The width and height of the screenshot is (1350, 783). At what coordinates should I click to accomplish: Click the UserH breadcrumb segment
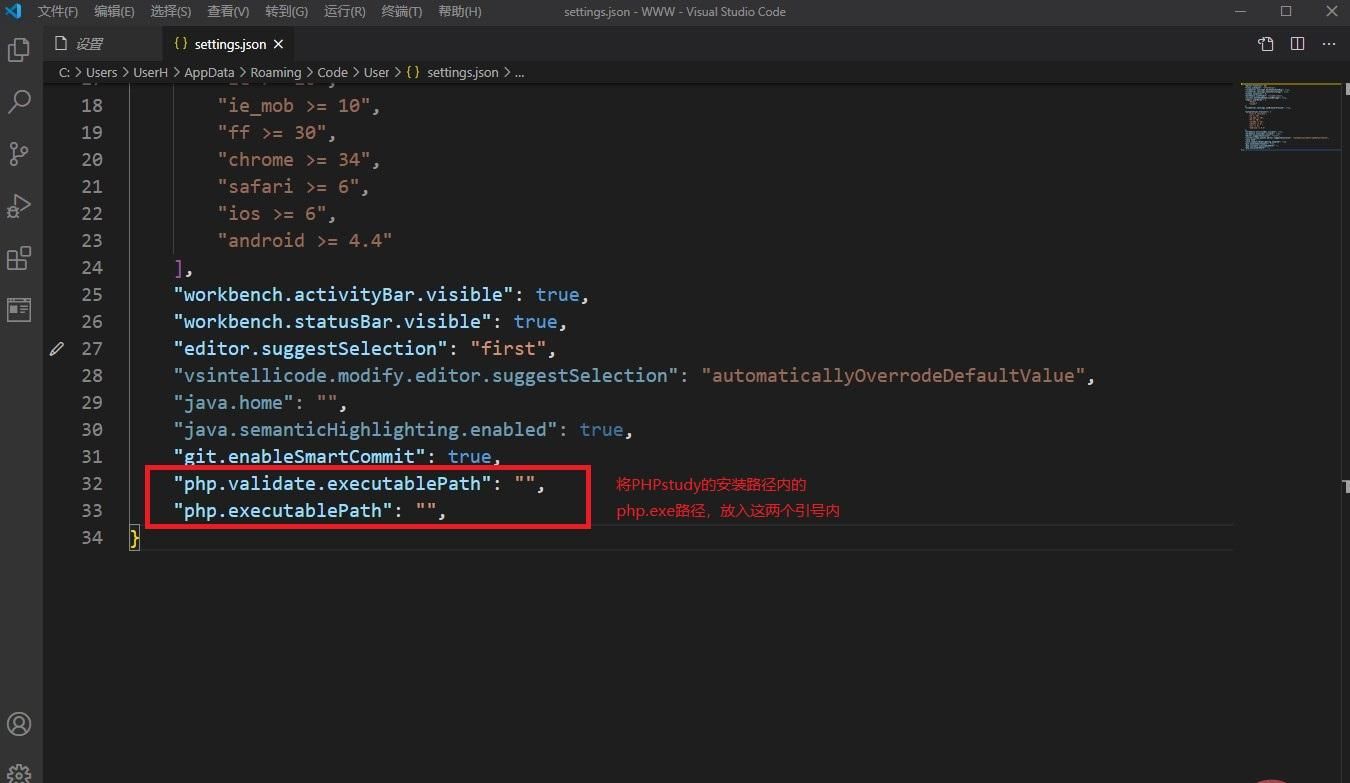tap(151, 72)
